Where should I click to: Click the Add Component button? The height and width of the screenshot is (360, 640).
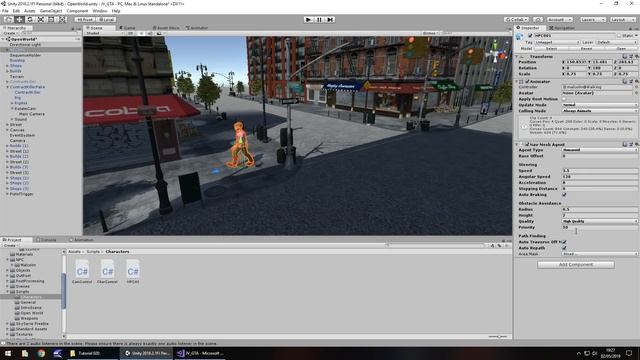(576, 264)
